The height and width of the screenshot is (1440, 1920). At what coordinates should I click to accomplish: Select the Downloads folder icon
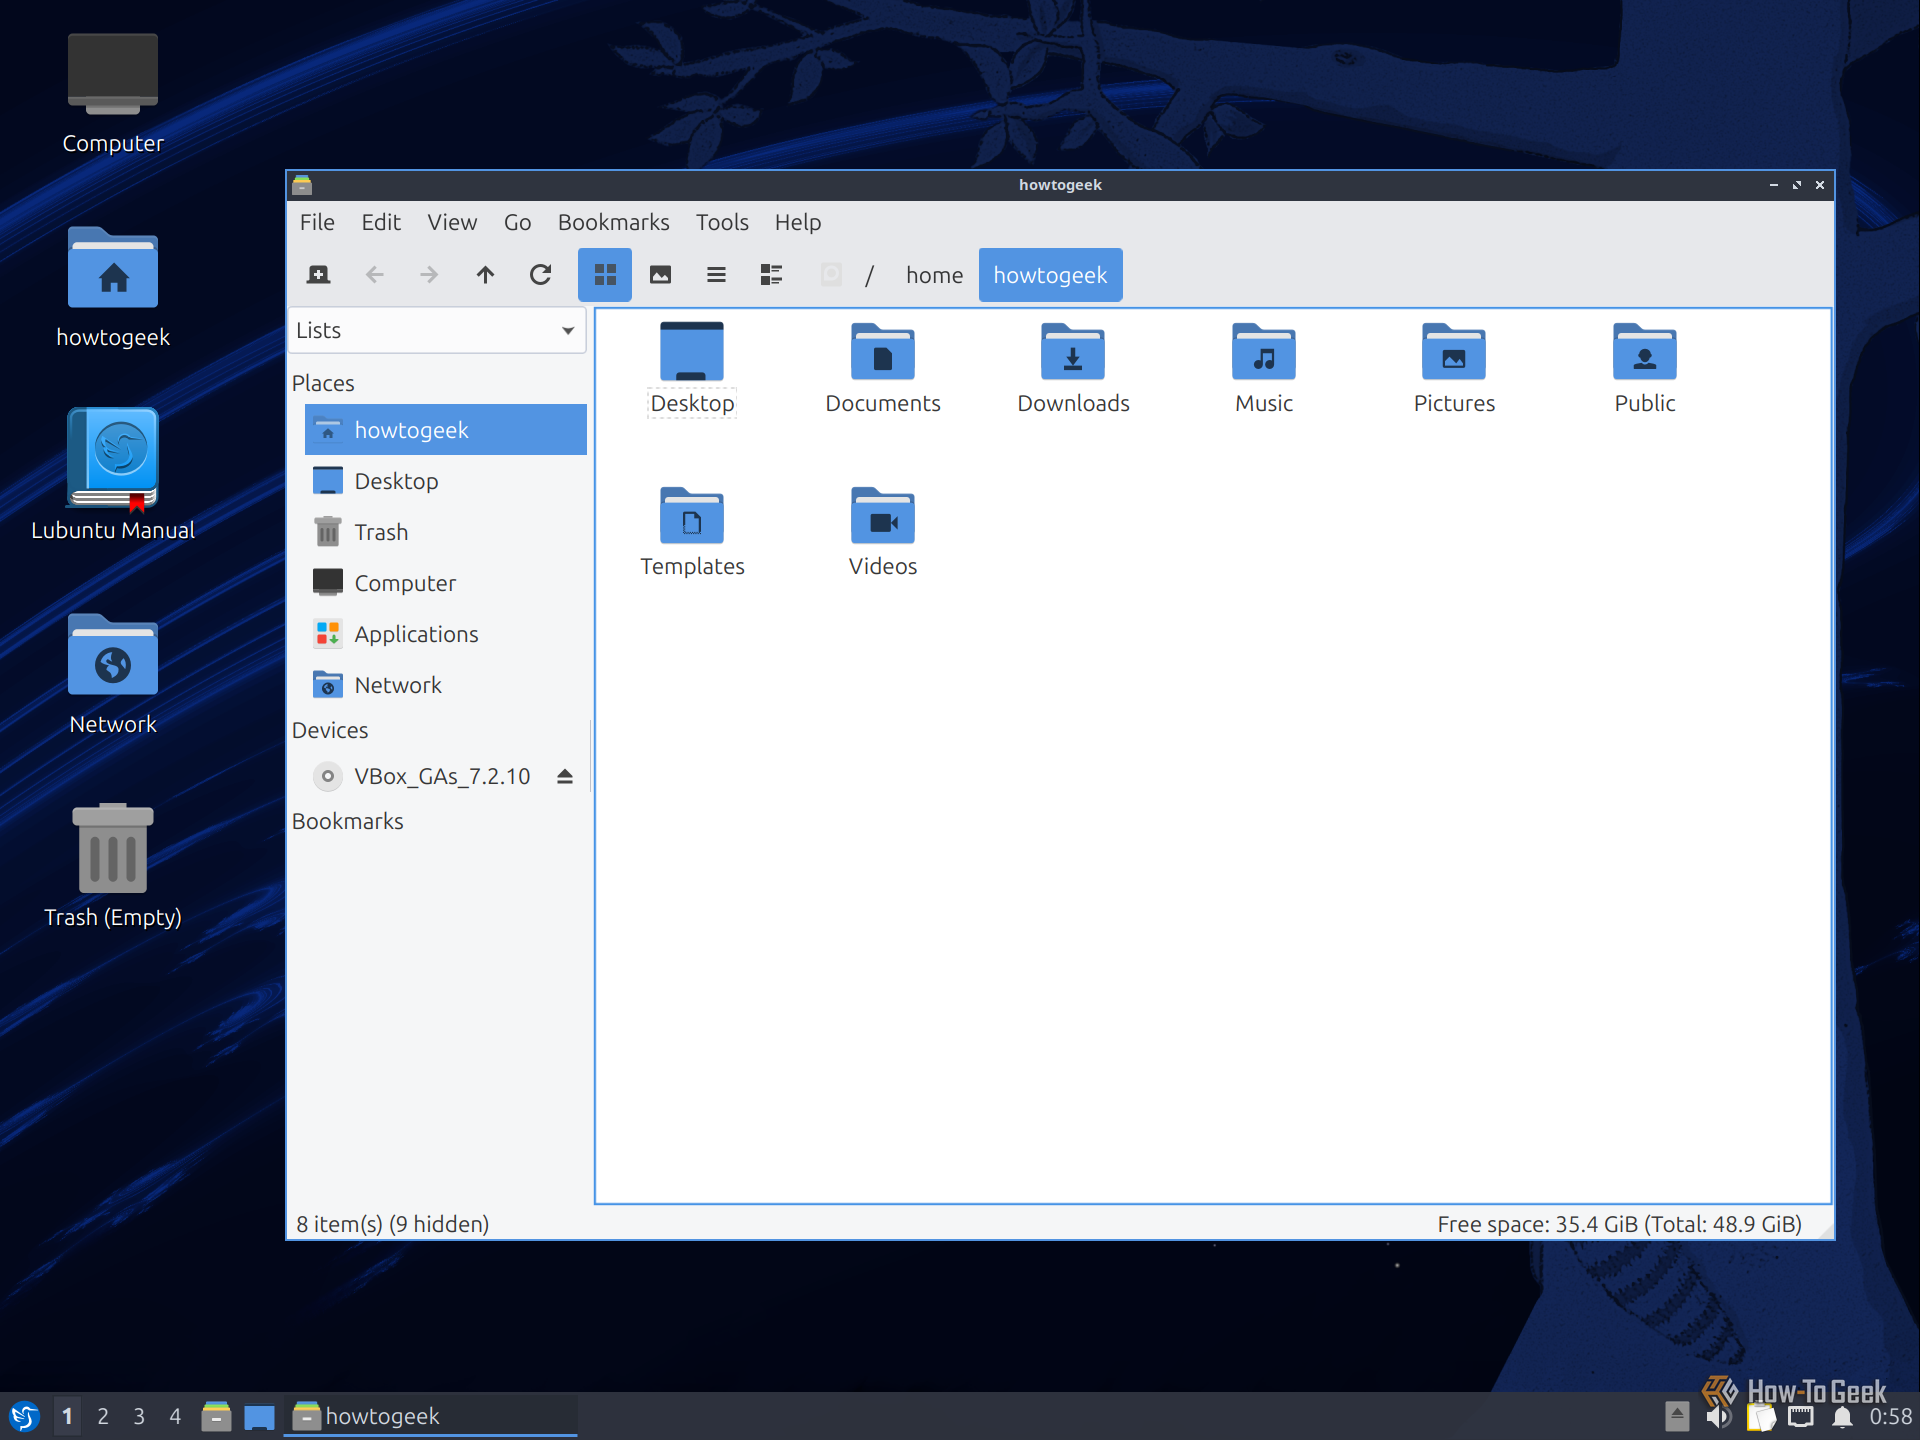pyautogui.click(x=1073, y=368)
